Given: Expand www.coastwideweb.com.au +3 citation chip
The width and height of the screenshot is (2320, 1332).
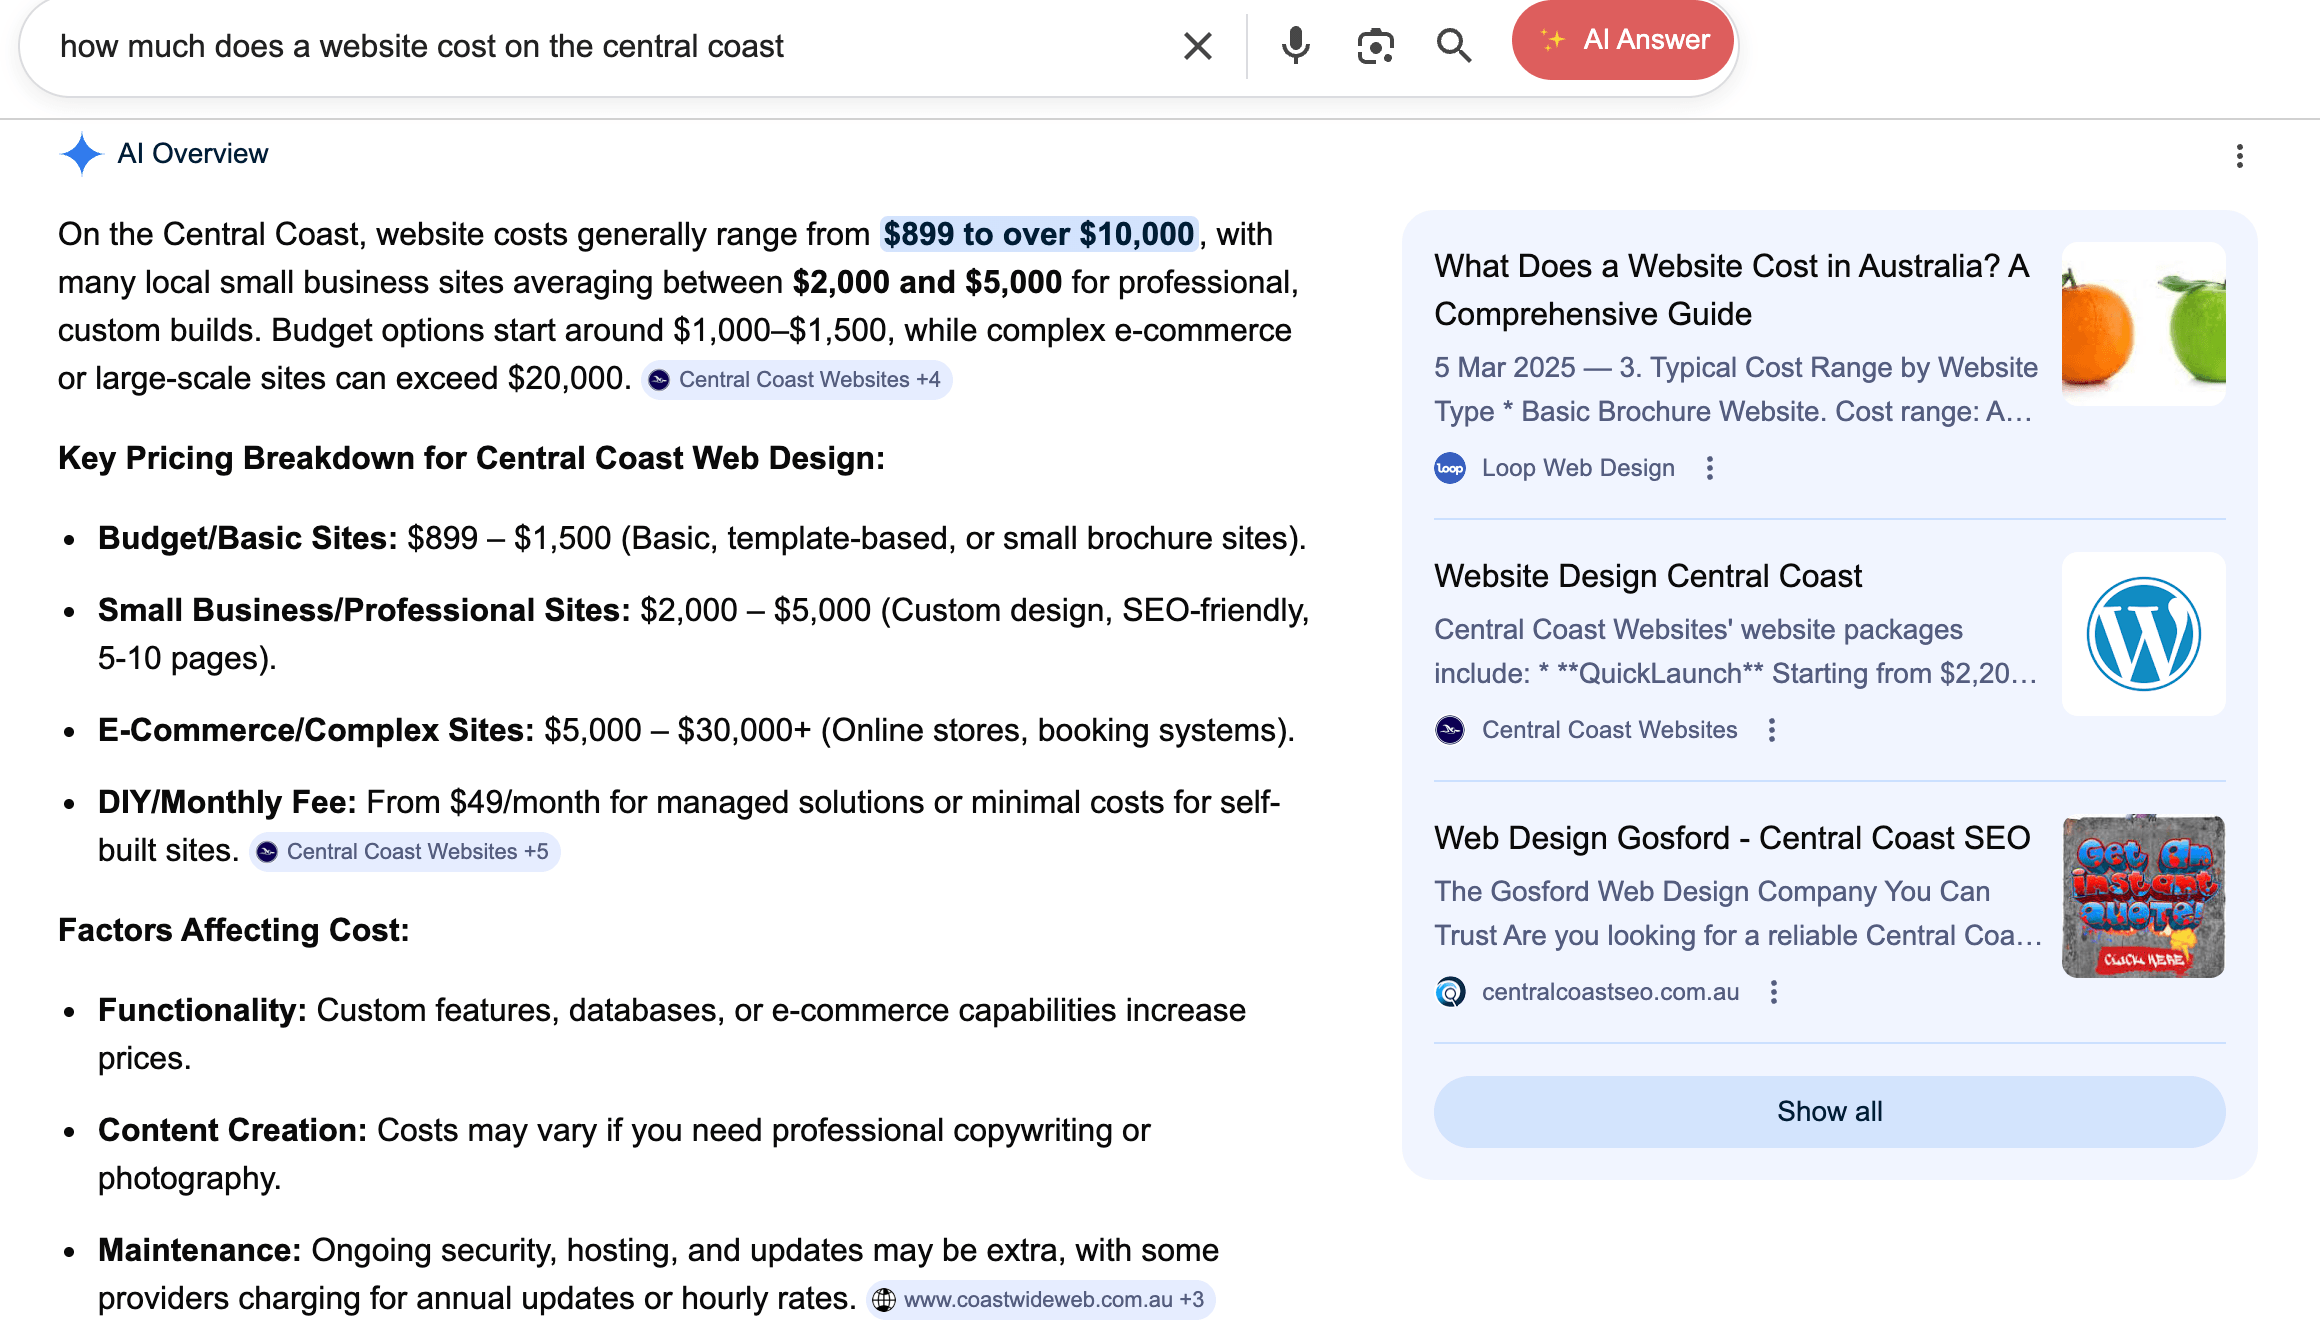Looking at the screenshot, I should [x=1040, y=1300].
